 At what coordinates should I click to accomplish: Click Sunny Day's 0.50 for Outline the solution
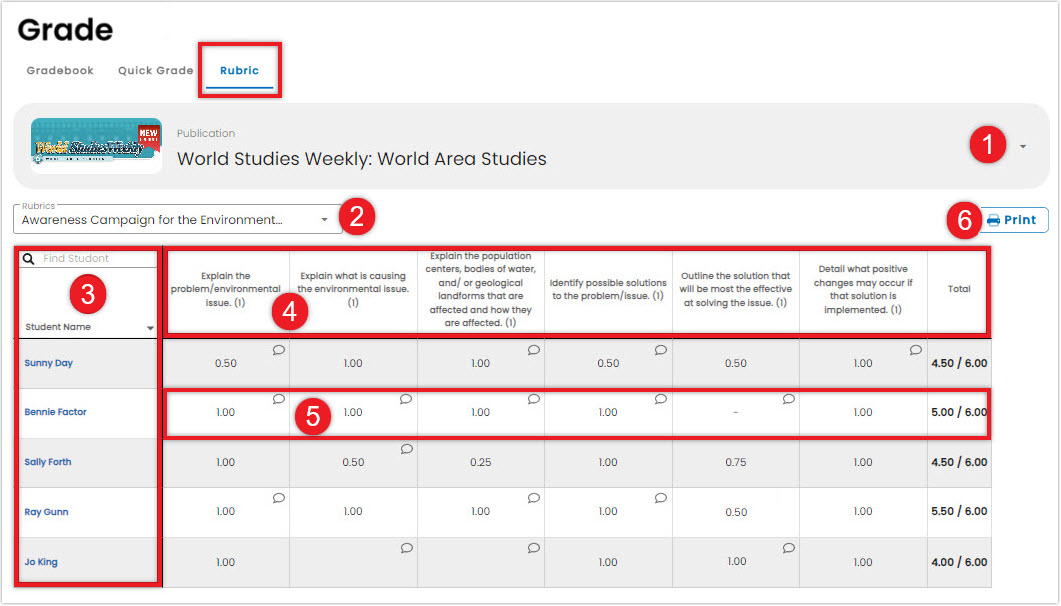[736, 363]
